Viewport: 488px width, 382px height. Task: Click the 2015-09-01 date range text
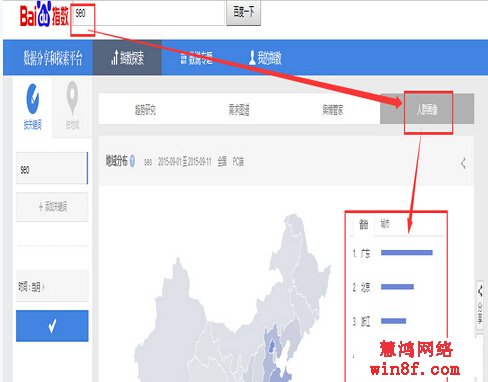pos(184,162)
